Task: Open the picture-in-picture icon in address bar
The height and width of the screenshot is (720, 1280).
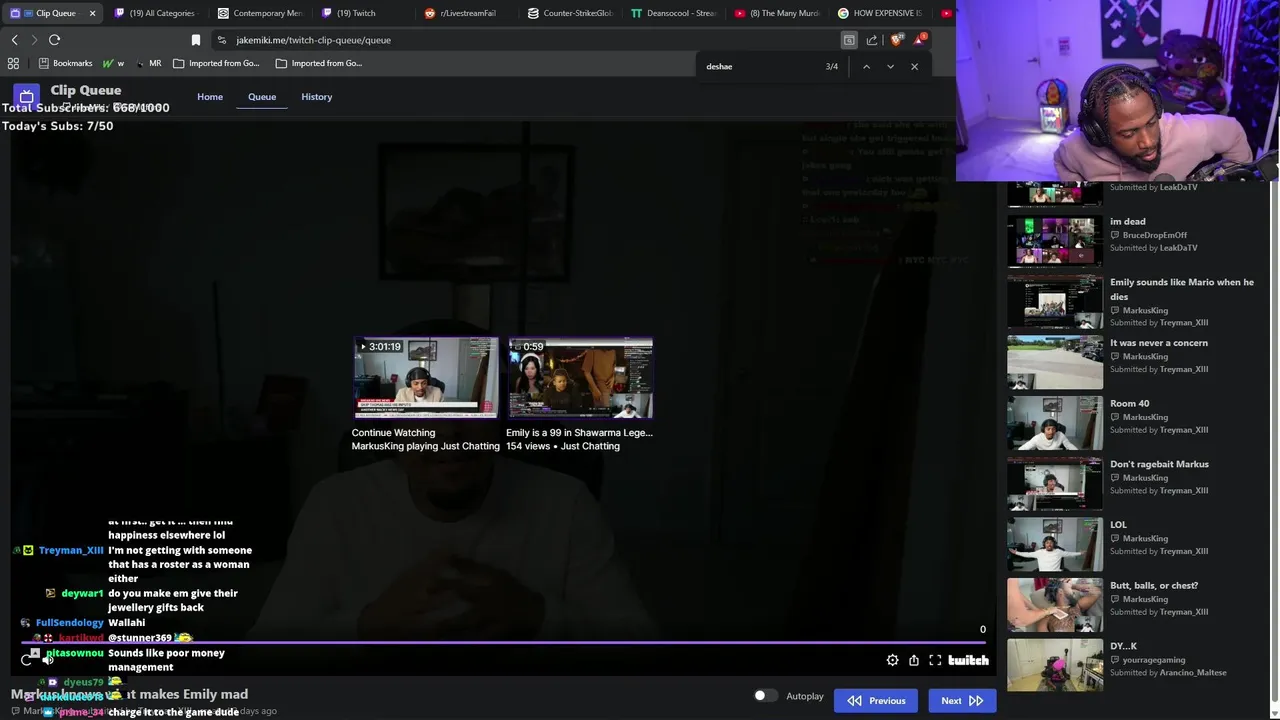Action: point(849,40)
